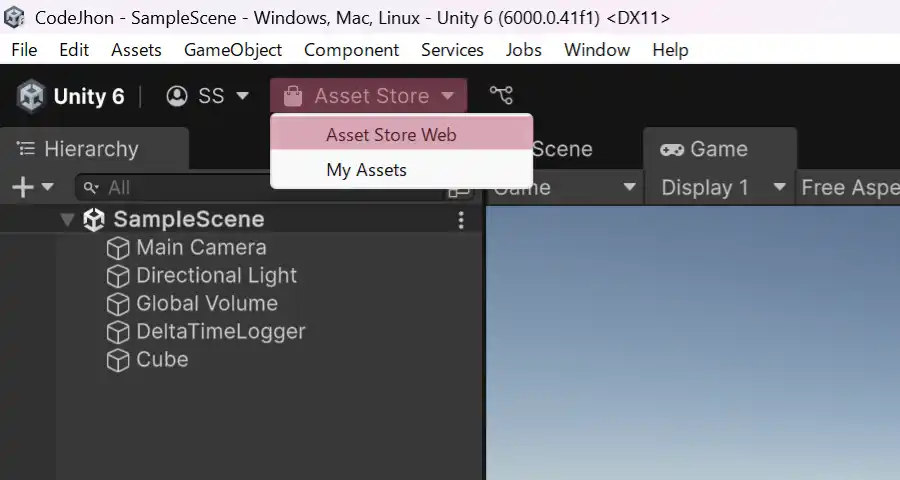This screenshot has height=480, width=900.
Task: Click the version control branch icon
Action: click(x=501, y=96)
